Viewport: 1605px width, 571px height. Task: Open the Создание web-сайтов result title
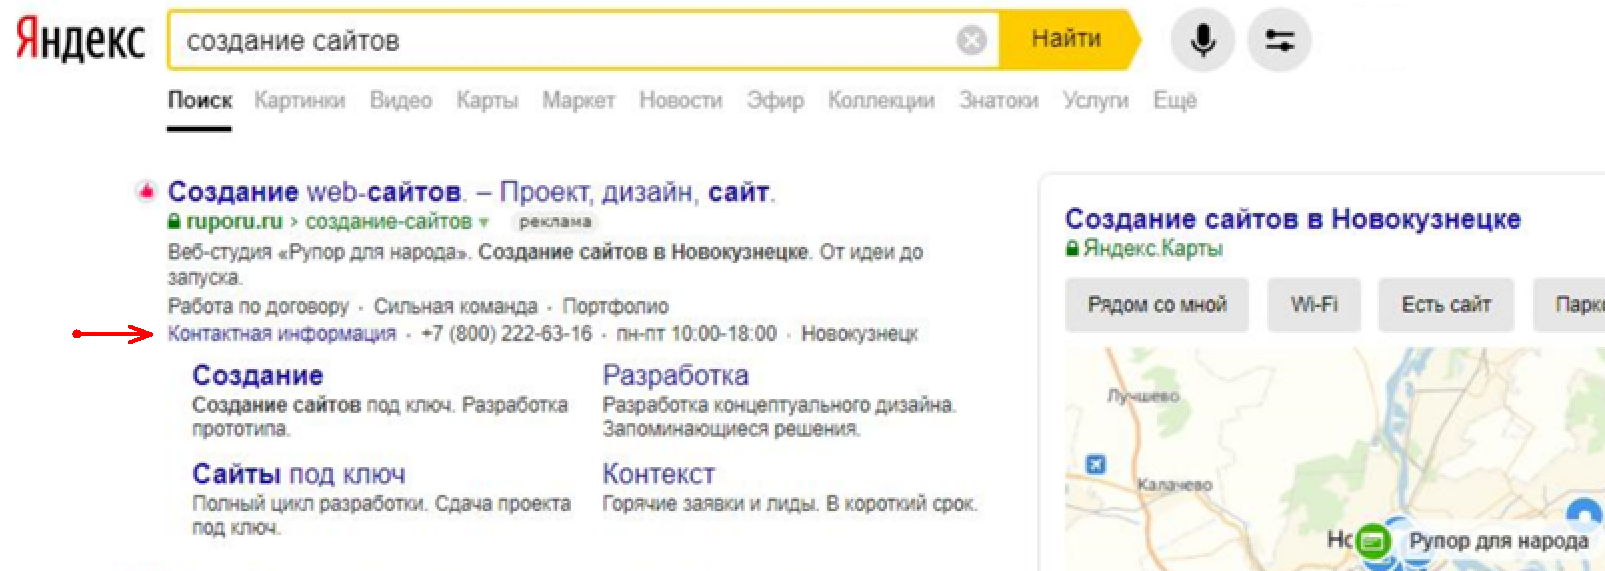tap(471, 191)
